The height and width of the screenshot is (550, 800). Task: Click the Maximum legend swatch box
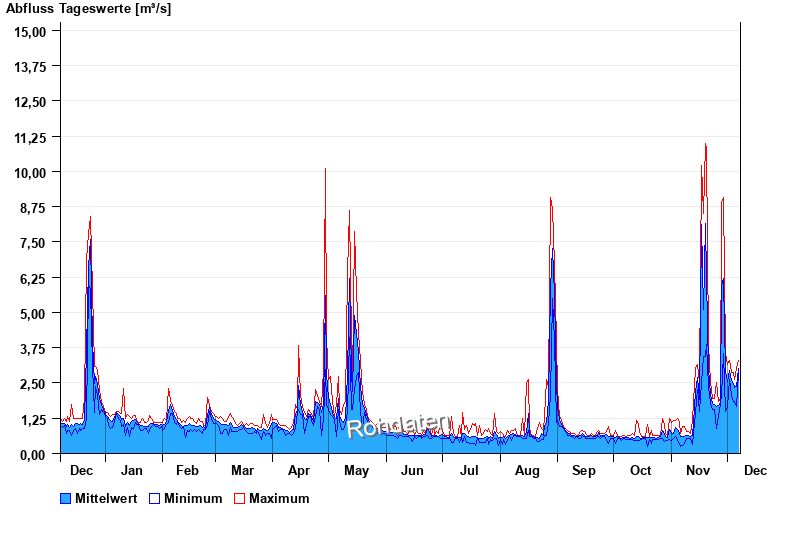239,498
